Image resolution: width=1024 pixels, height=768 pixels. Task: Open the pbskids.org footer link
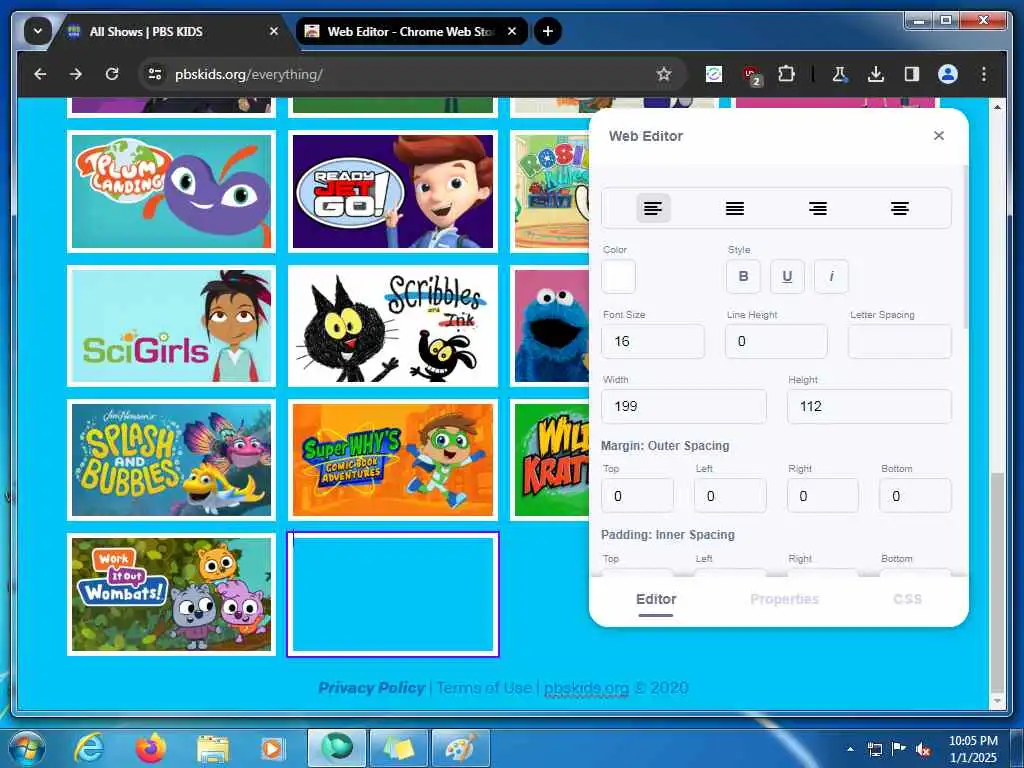(586, 688)
